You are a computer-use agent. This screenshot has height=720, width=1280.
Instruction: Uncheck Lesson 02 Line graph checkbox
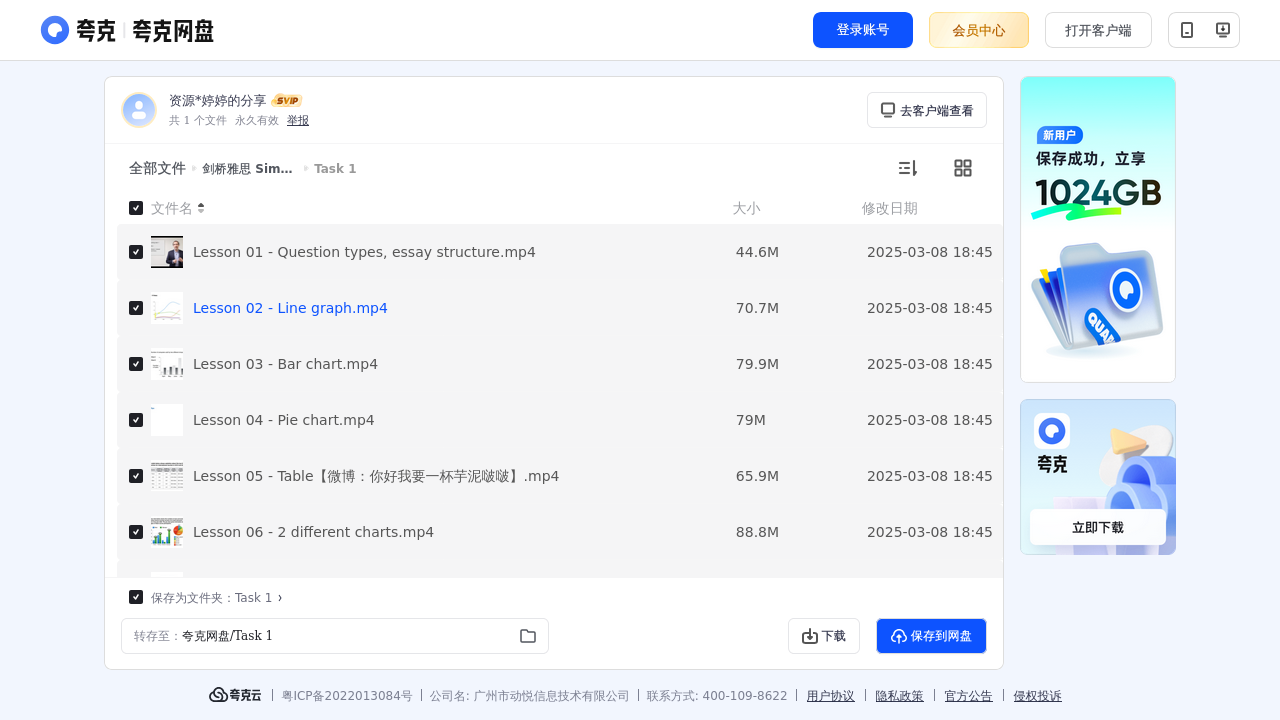[136, 308]
